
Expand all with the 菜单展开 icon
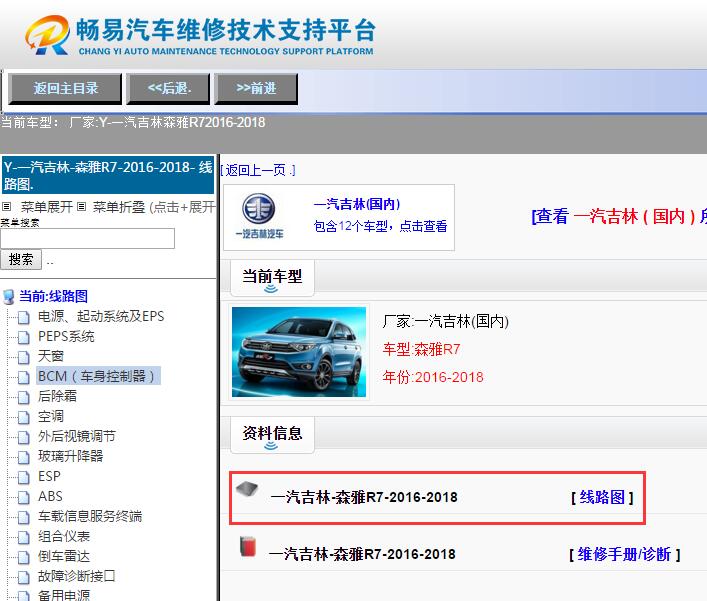(x=6, y=207)
